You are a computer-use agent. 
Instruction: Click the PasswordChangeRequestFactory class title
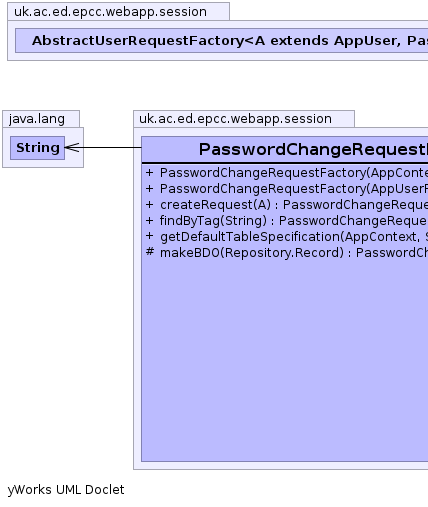click(313, 149)
